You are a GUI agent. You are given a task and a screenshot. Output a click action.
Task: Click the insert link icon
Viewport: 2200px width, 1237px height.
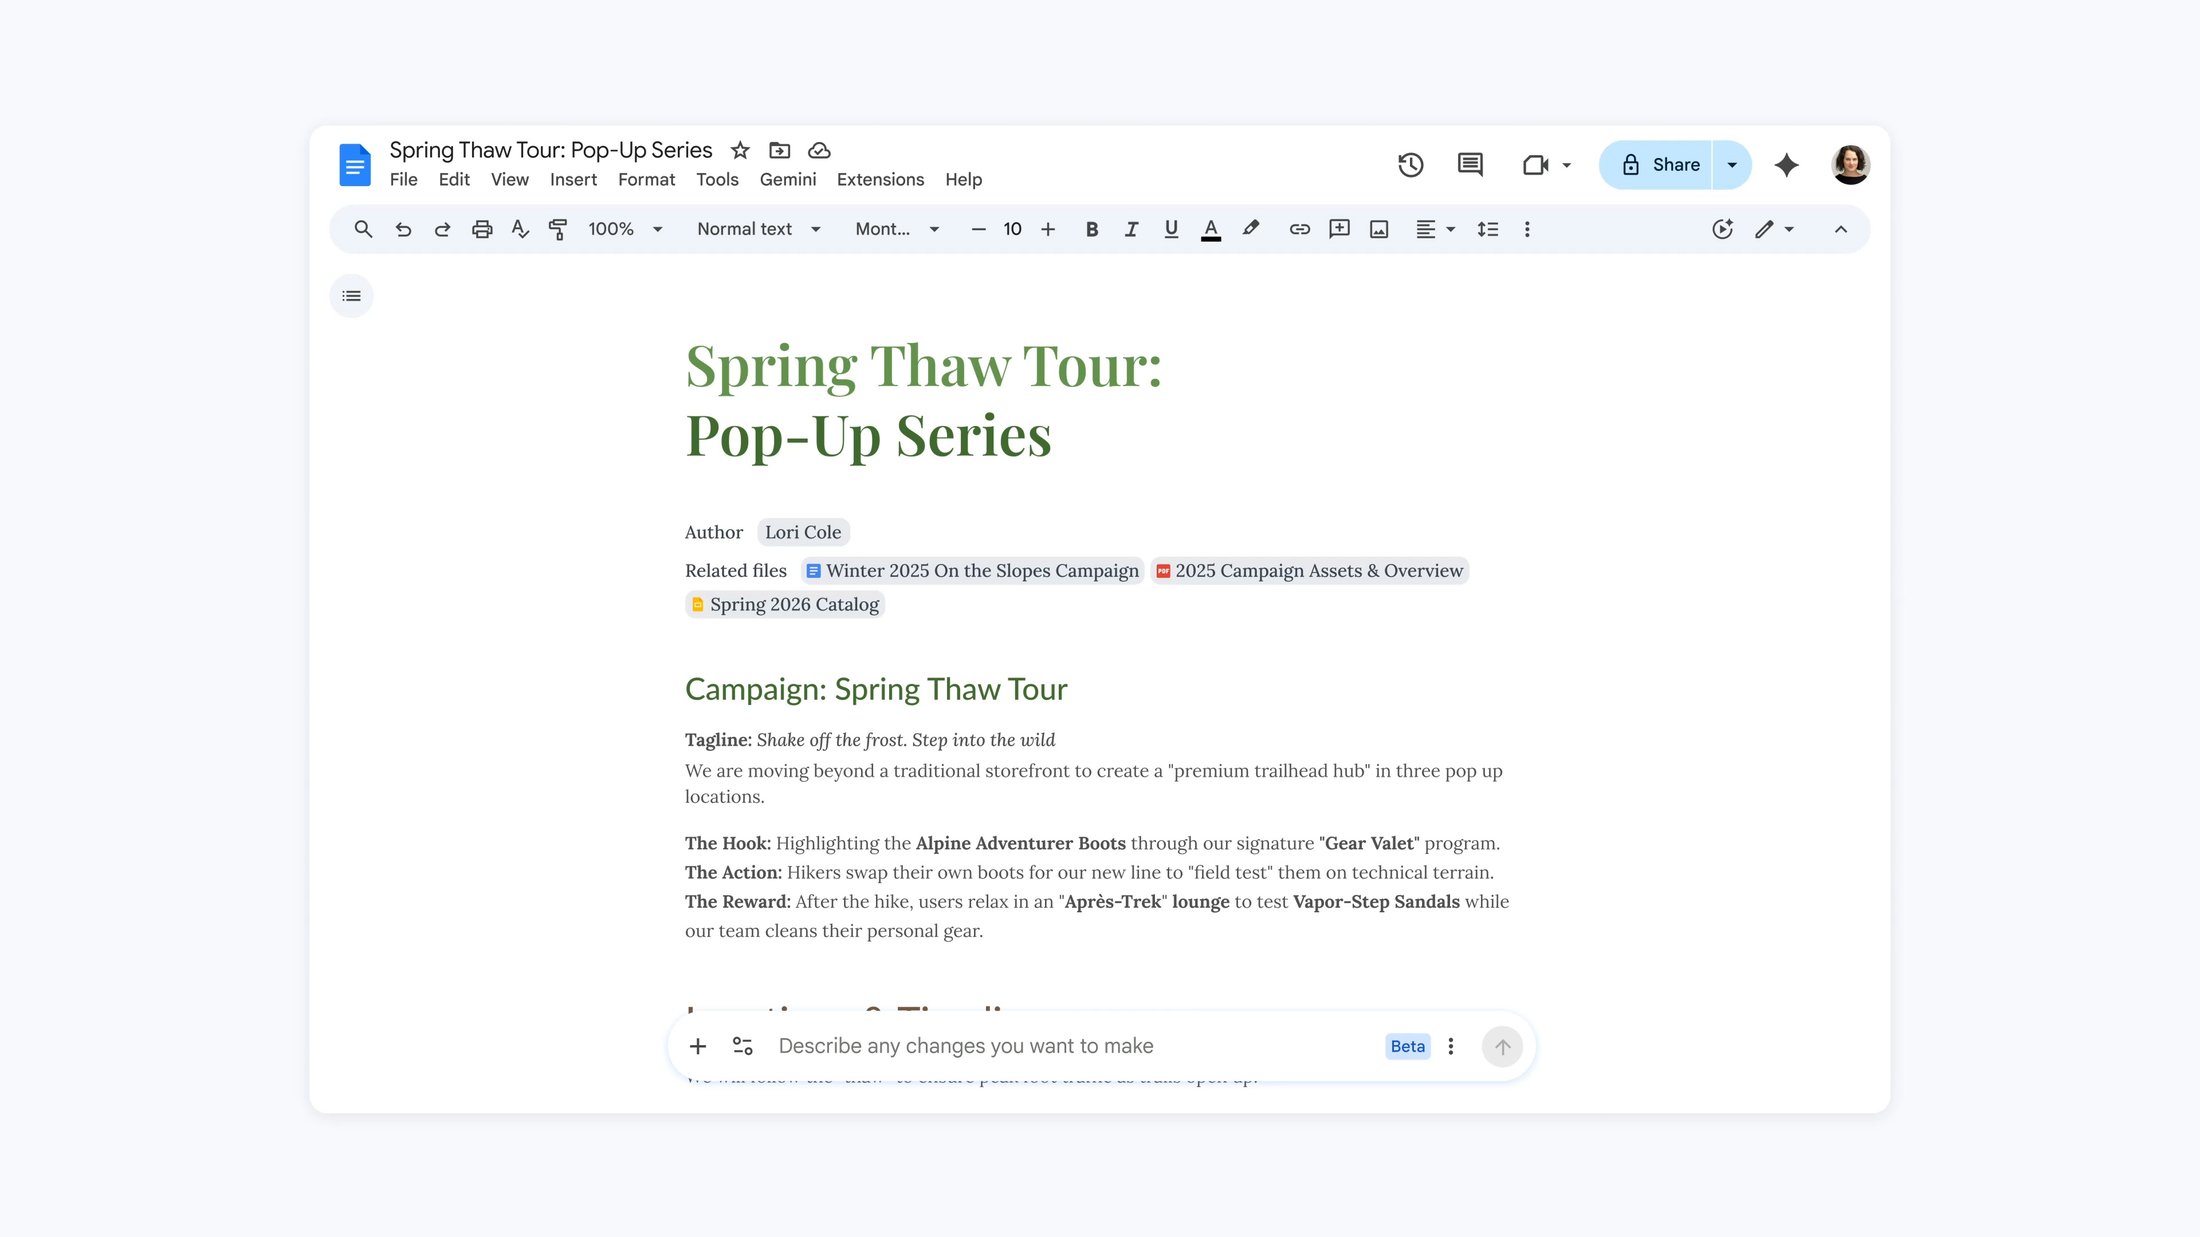coord(1299,229)
